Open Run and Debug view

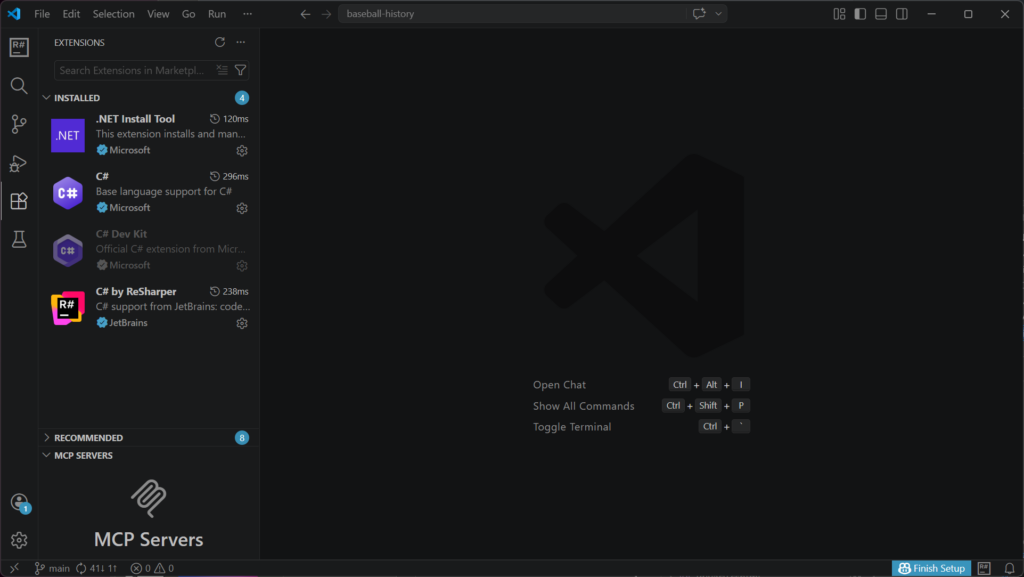coord(18,163)
